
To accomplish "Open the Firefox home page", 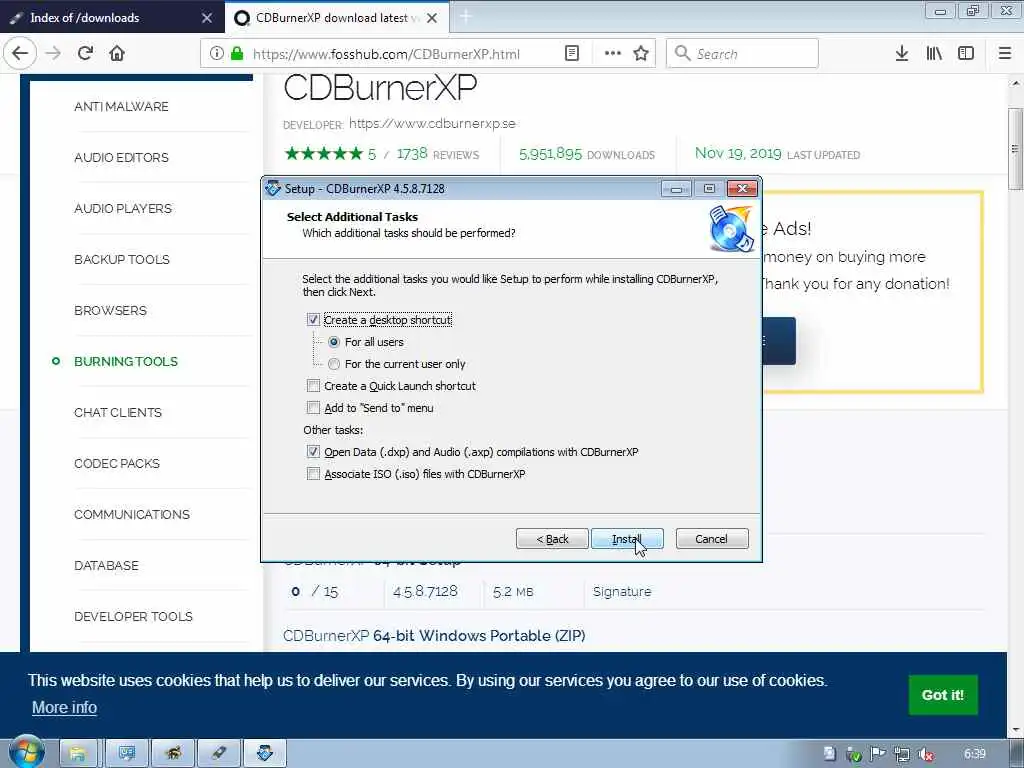I will 117,54.
